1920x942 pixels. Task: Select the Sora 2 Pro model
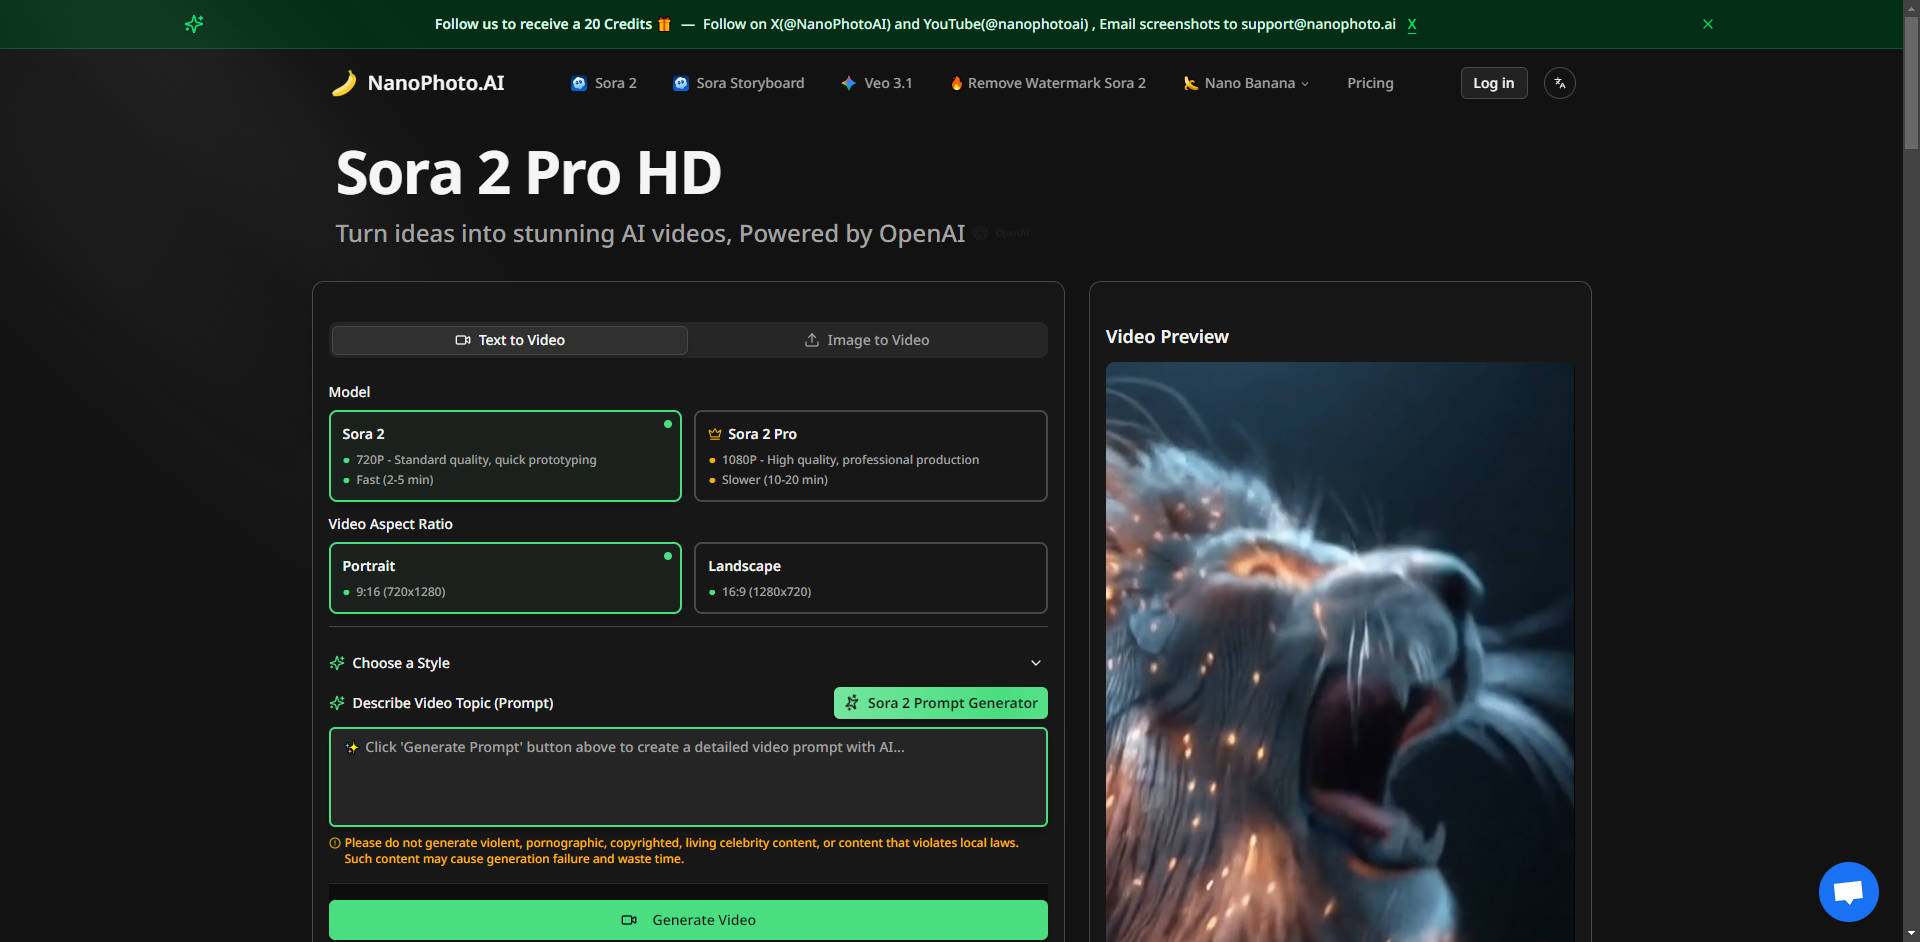click(x=870, y=456)
